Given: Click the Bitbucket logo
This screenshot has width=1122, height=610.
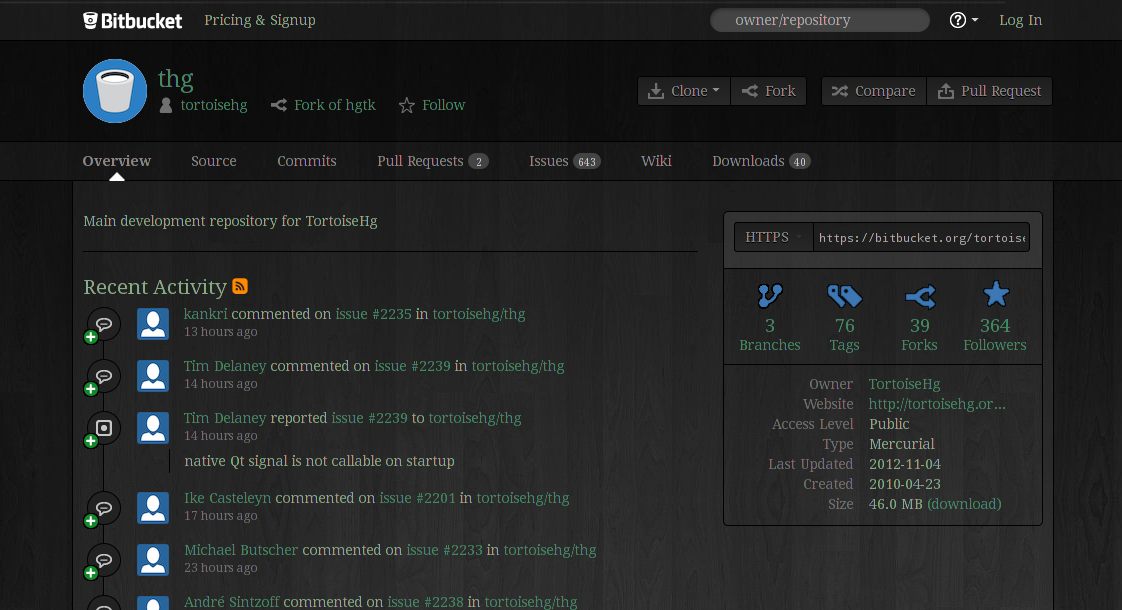Looking at the screenshot, I should coord(131,20).
